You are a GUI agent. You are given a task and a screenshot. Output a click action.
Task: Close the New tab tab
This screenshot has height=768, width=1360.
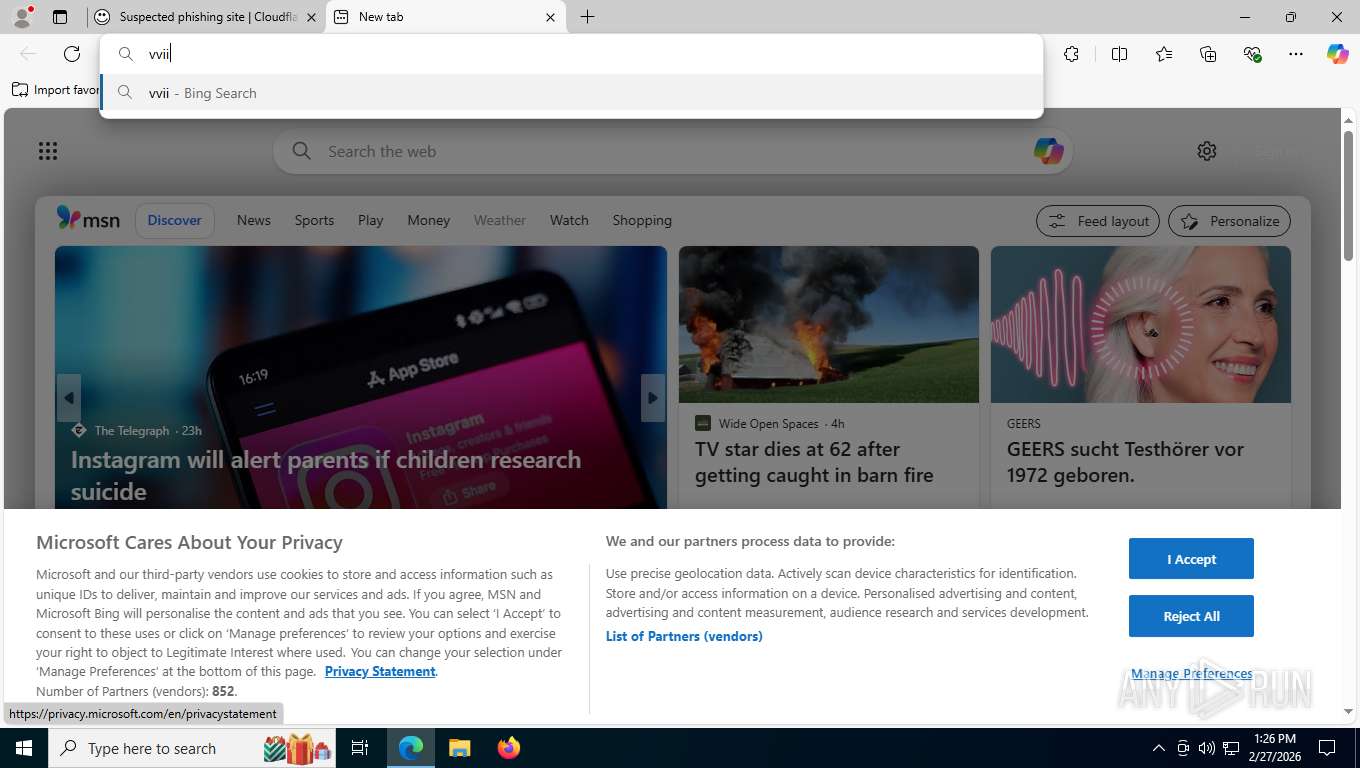[550, 17]
